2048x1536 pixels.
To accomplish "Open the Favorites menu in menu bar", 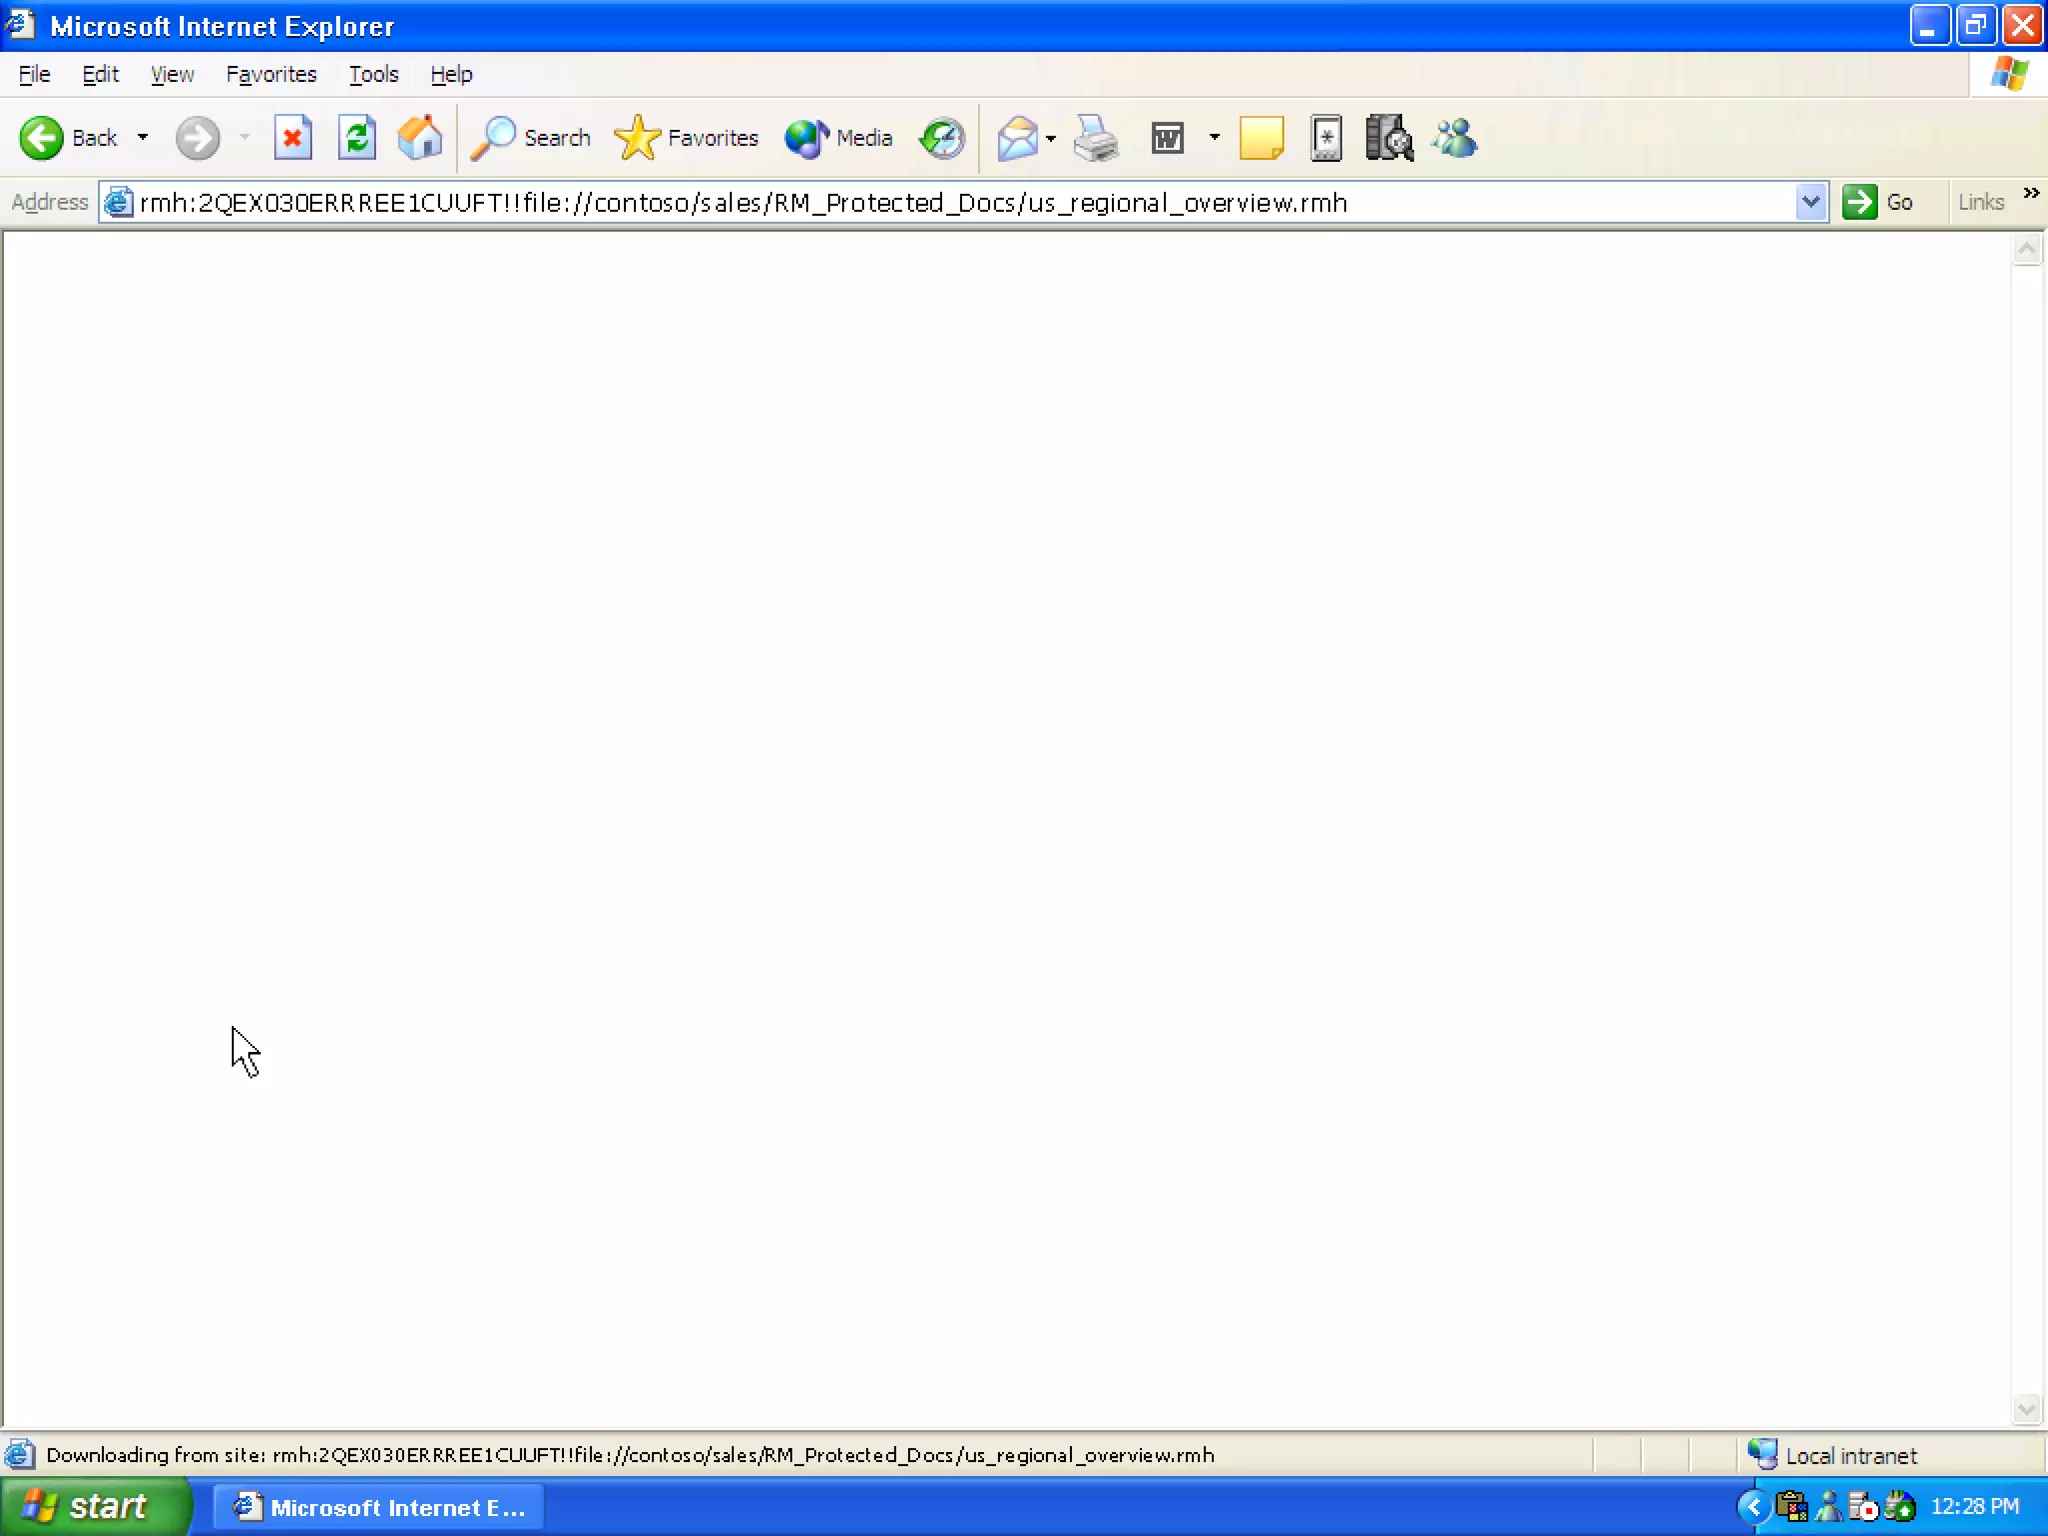I will click(x=271, y=74).
